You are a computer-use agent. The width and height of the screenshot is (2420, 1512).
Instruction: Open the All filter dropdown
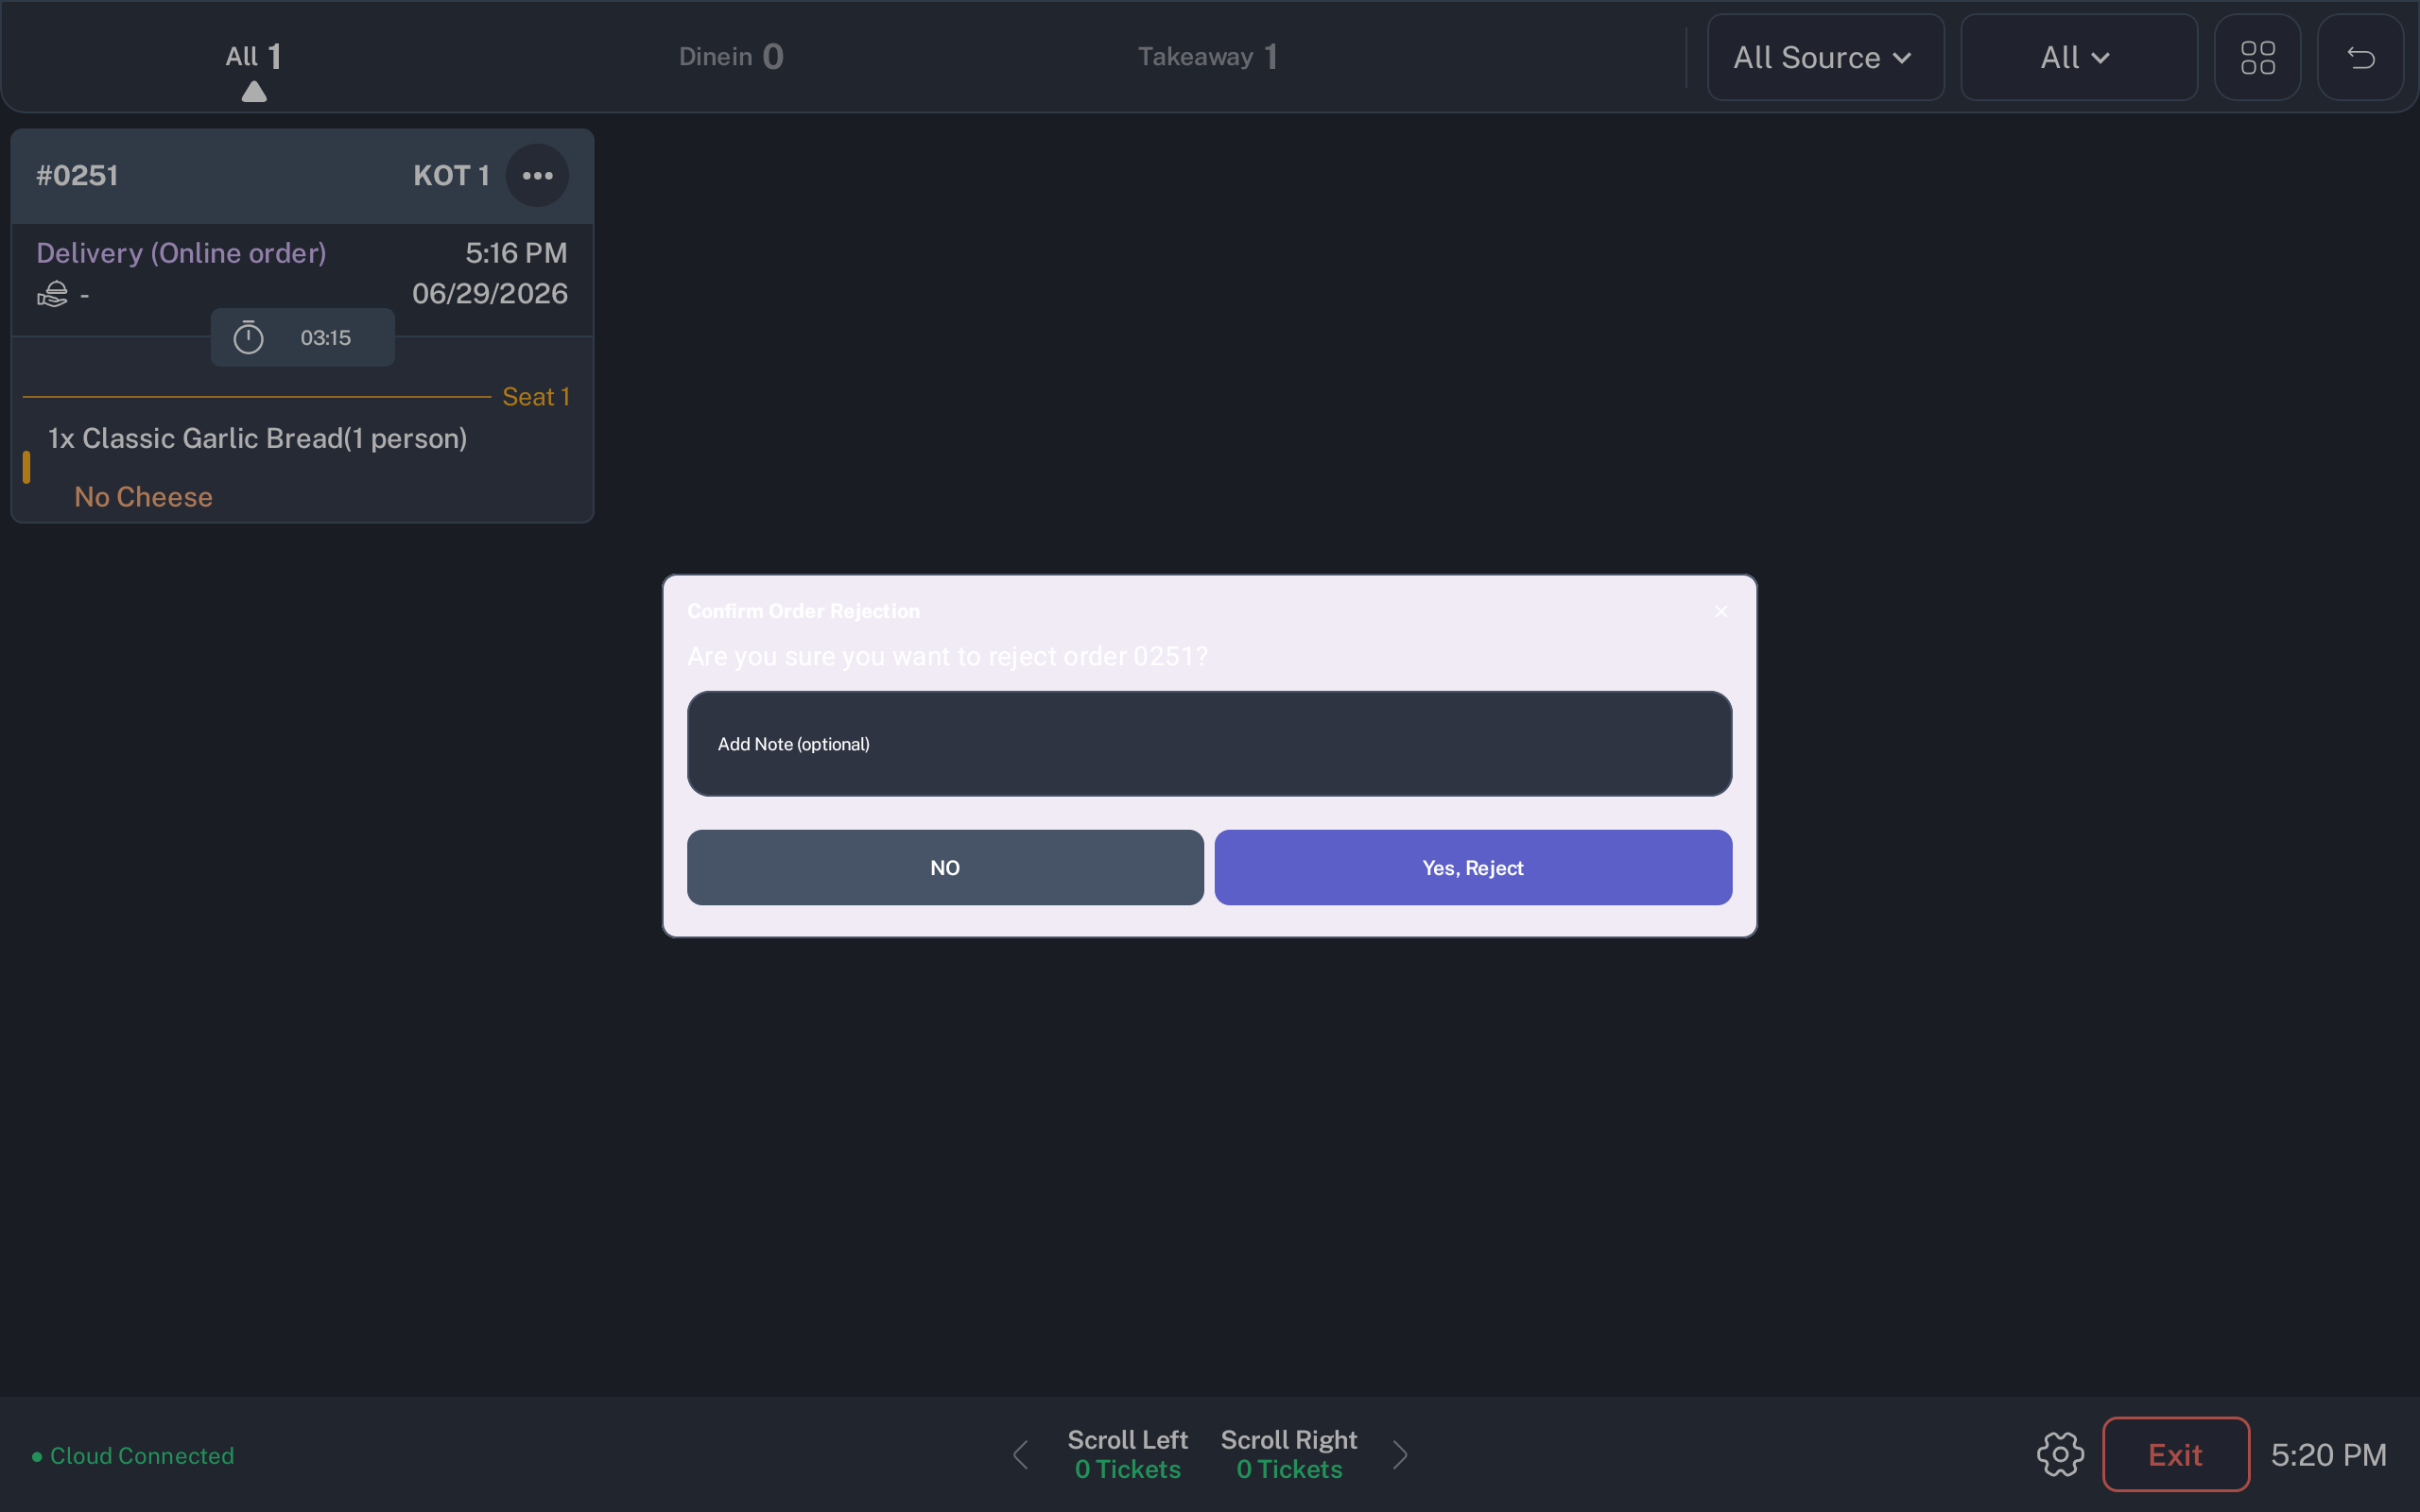pos(2078,57)
